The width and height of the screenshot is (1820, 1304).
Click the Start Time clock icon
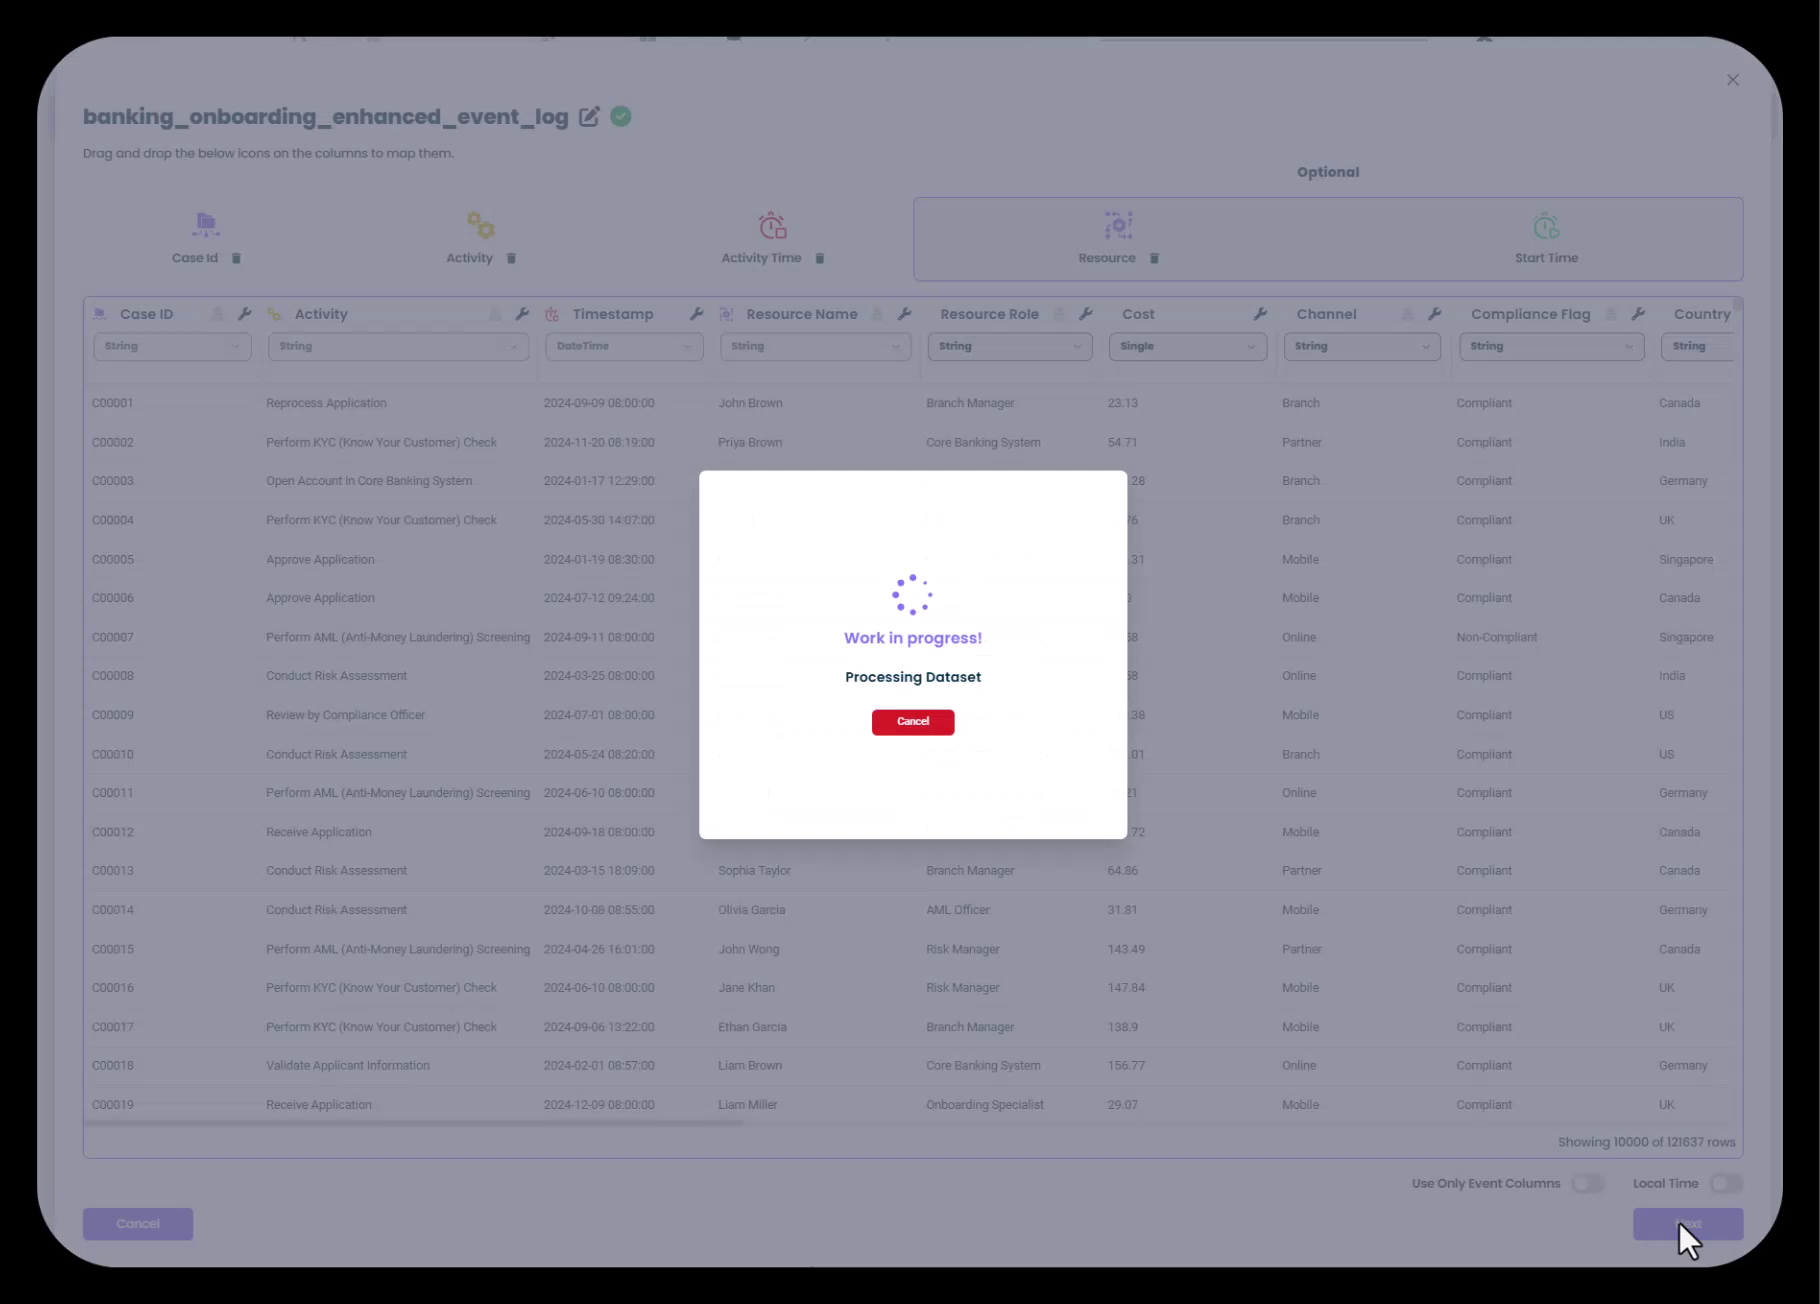pos(1546,226)
